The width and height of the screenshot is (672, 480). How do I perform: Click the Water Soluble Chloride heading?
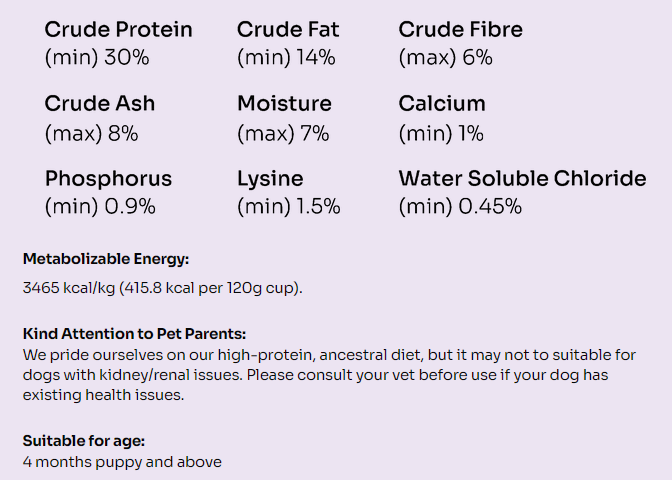pyautogui.click(x=522, y=179)
